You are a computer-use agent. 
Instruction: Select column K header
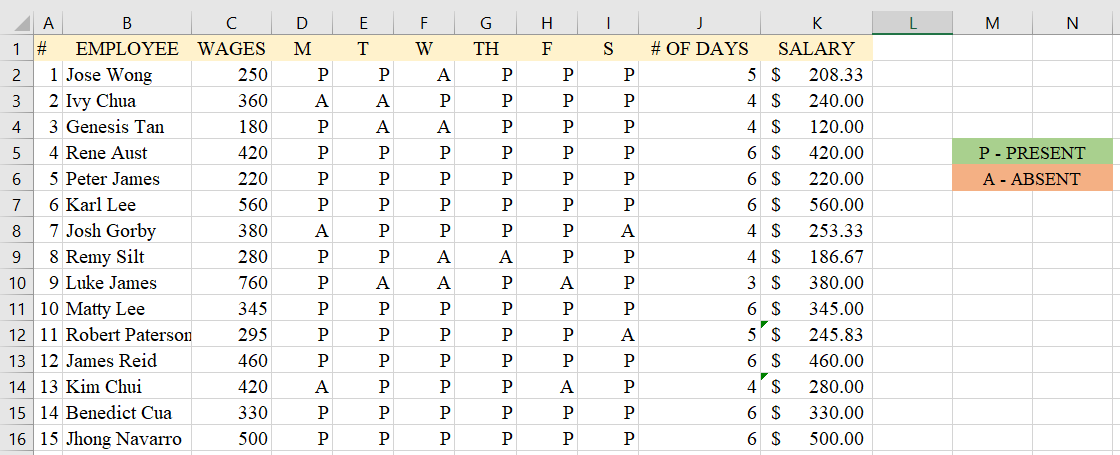[817, 23]
